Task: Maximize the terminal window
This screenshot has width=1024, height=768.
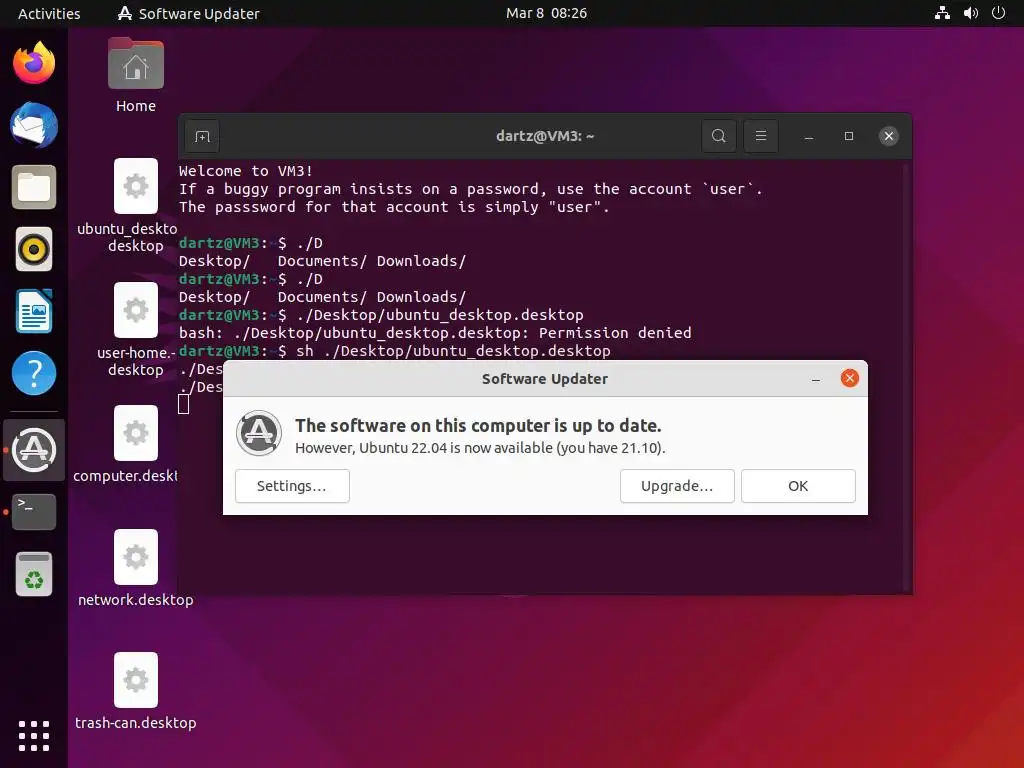Action: click(849, 136)
